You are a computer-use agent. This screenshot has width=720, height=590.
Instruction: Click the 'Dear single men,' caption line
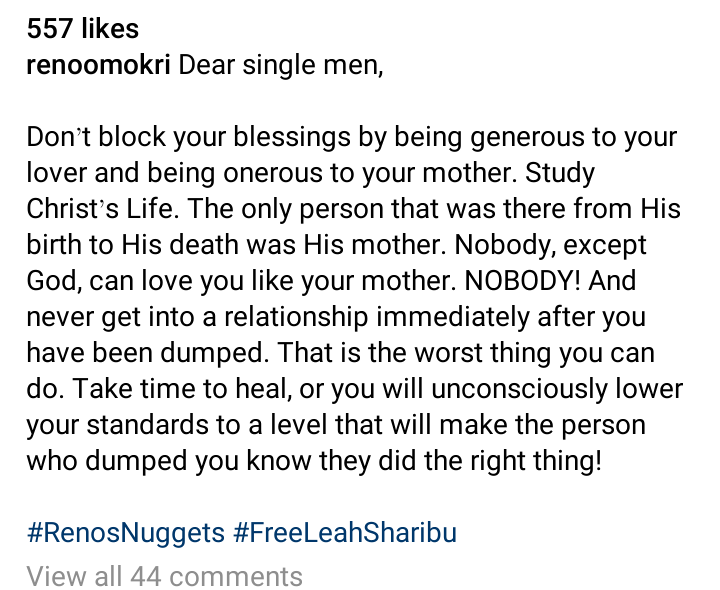pos(281,64)
